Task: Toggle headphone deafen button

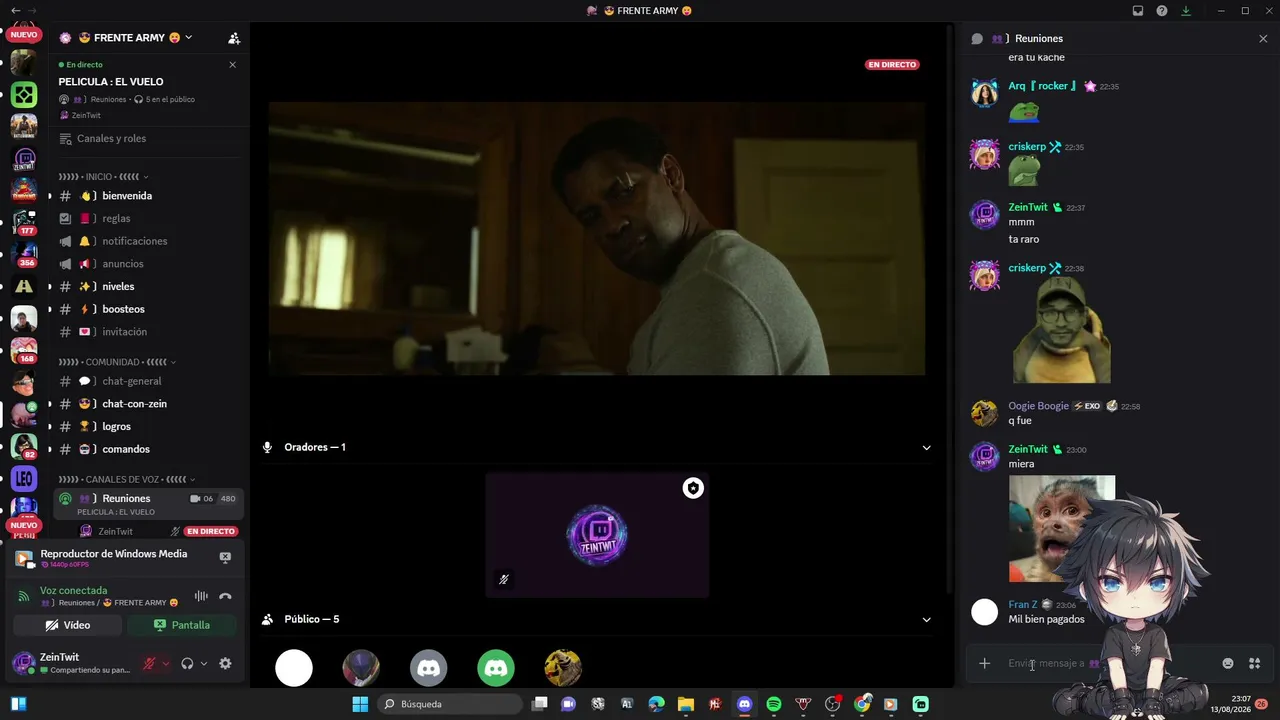Action: 187,663
